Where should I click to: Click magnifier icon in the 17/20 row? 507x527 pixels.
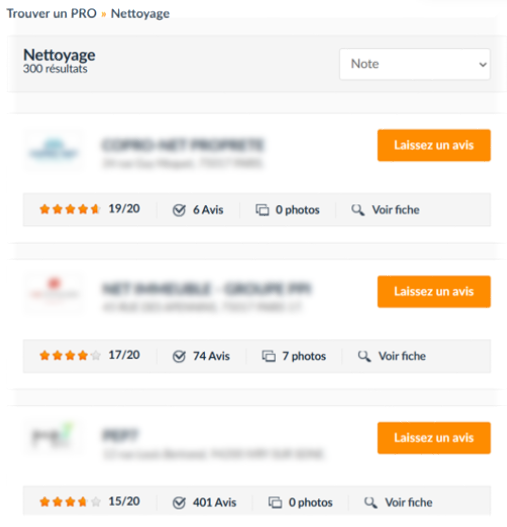click(364, 356)
